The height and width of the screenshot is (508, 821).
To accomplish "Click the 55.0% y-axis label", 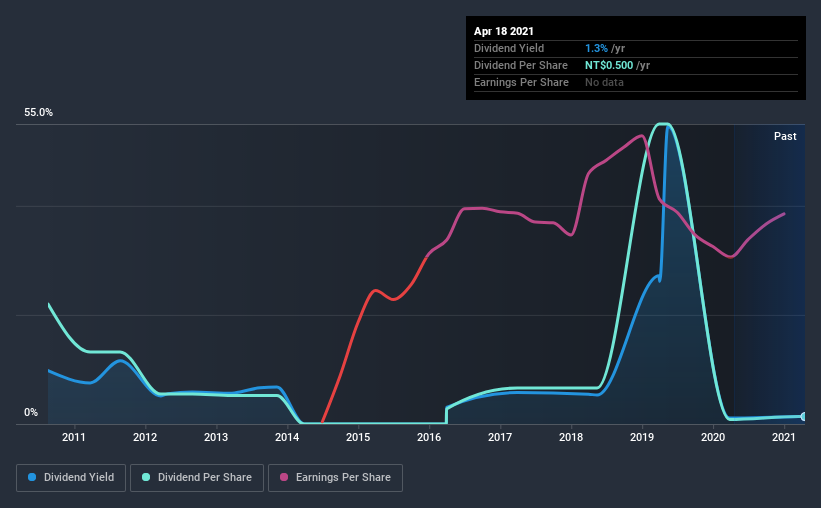I will click(x=38, y=113).
